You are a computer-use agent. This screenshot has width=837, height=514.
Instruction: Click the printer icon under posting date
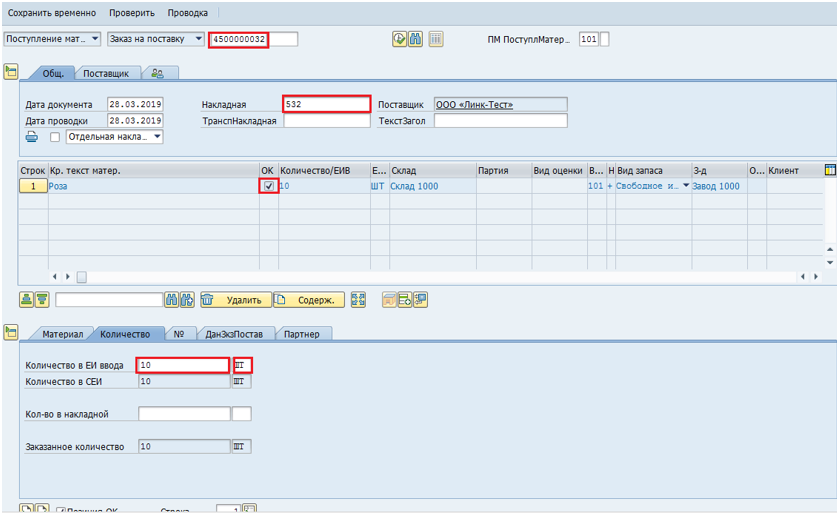[32, 137]
